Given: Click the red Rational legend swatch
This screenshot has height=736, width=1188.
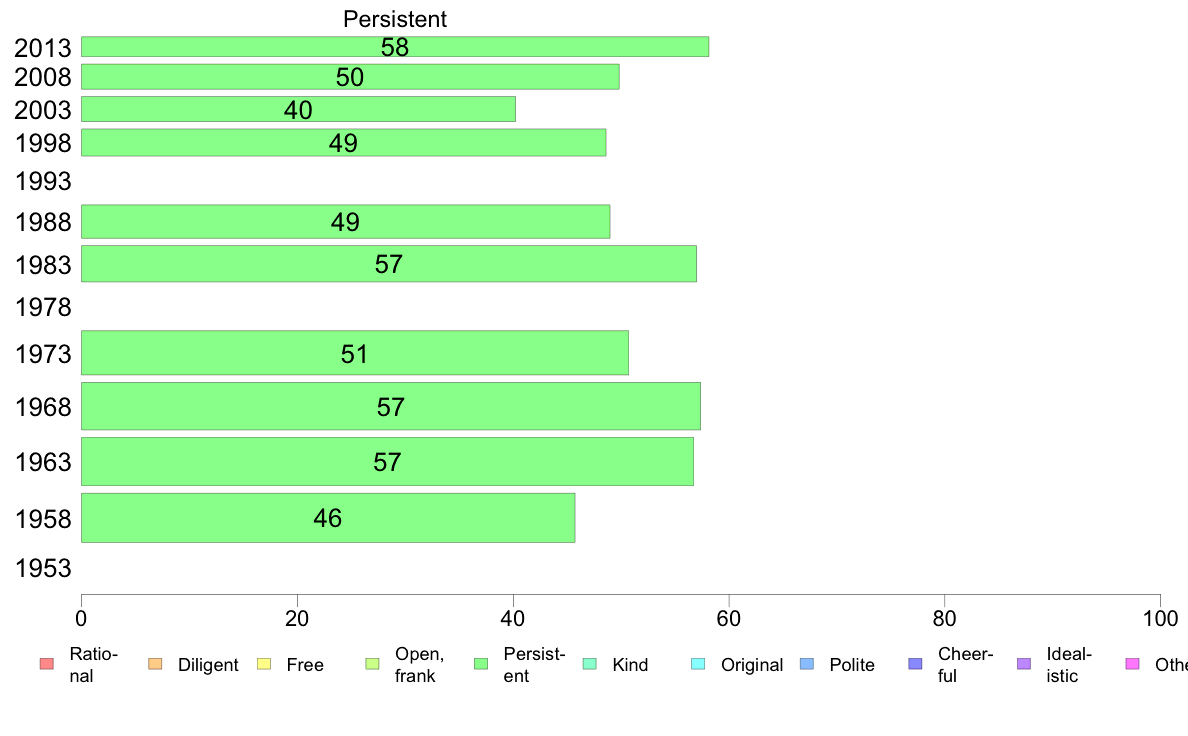Looking at the screenshot, I should point(47,664).
